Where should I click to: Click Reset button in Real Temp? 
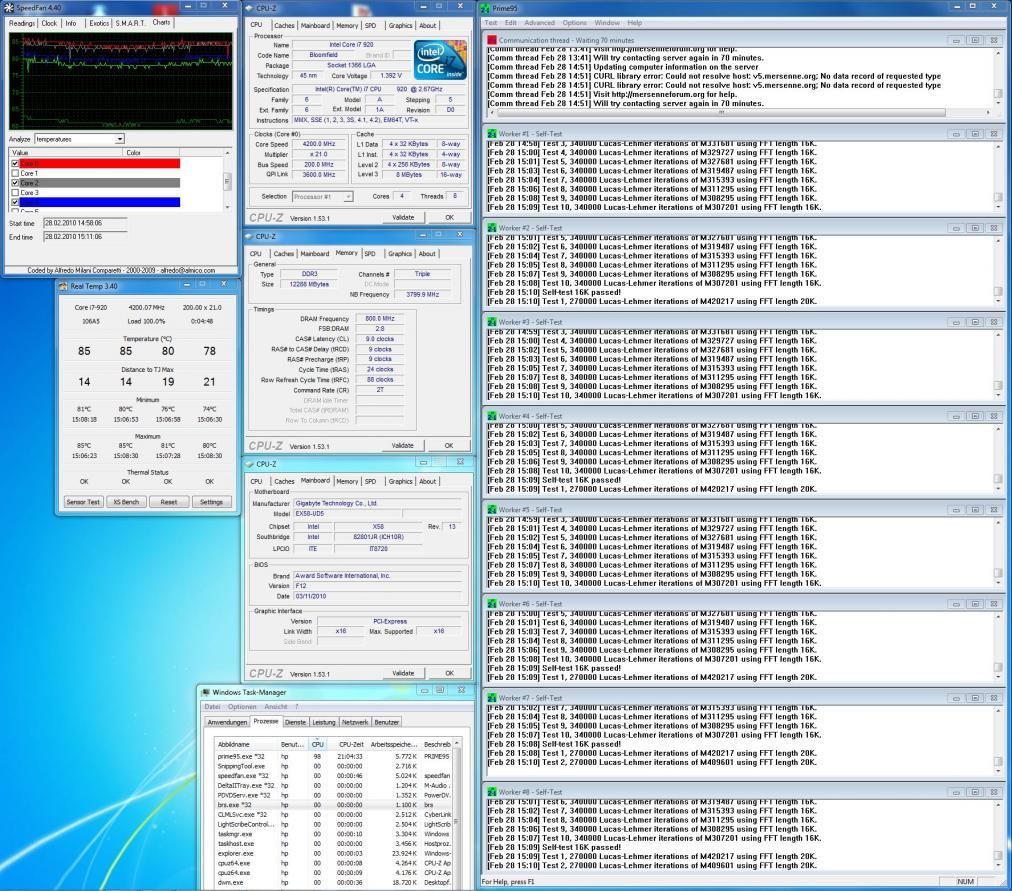point(168,502)
